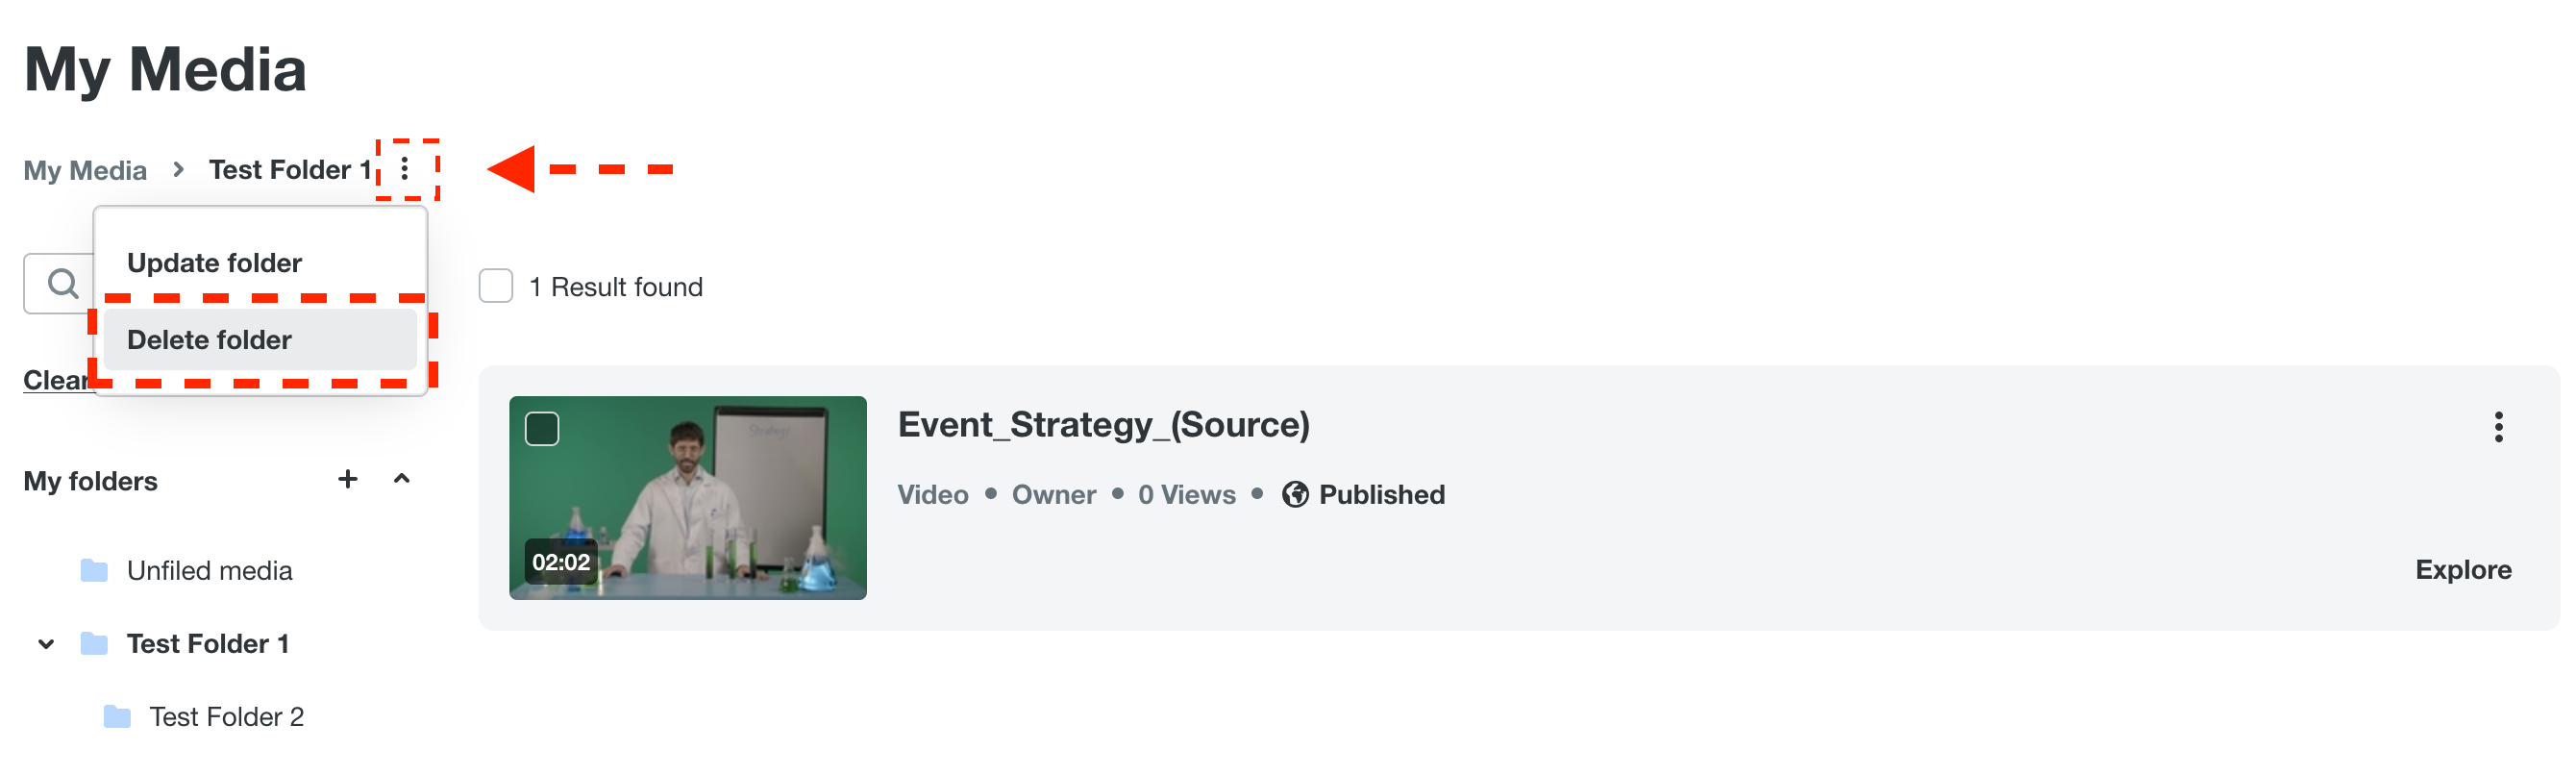Click the search magnifier icon

63,284
